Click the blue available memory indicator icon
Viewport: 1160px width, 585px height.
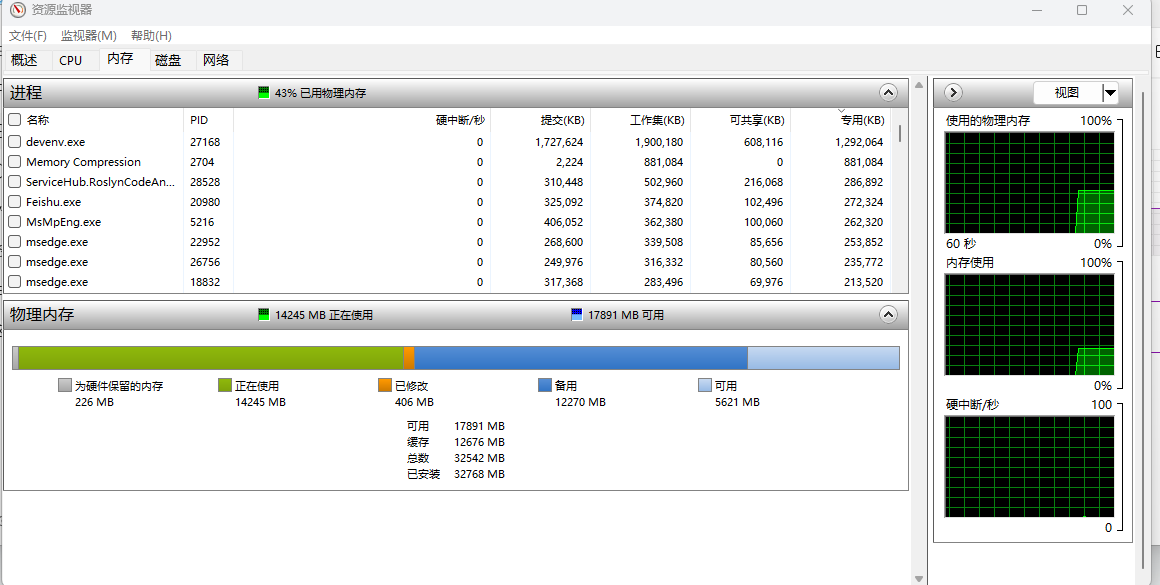tap(576, 315)
